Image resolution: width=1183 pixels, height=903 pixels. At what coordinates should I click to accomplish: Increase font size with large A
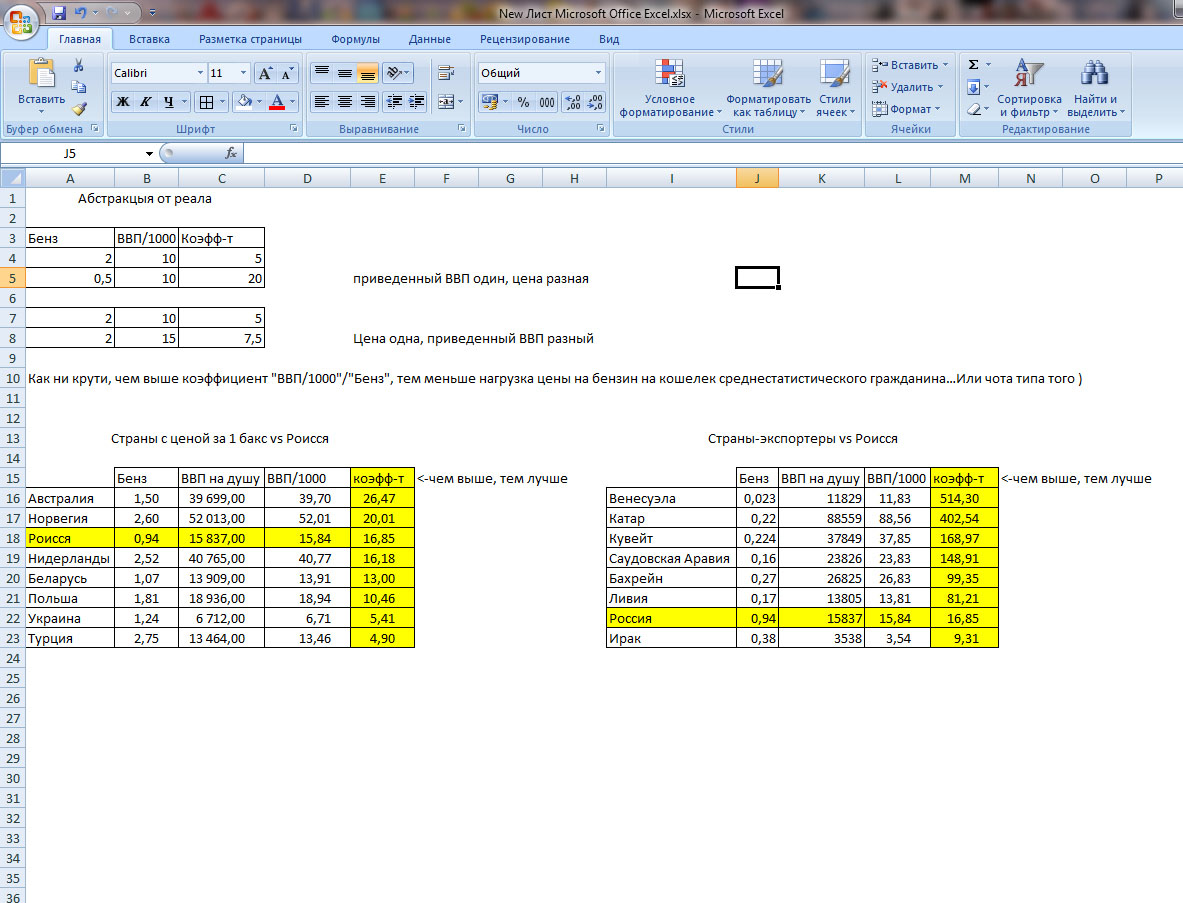265,73
